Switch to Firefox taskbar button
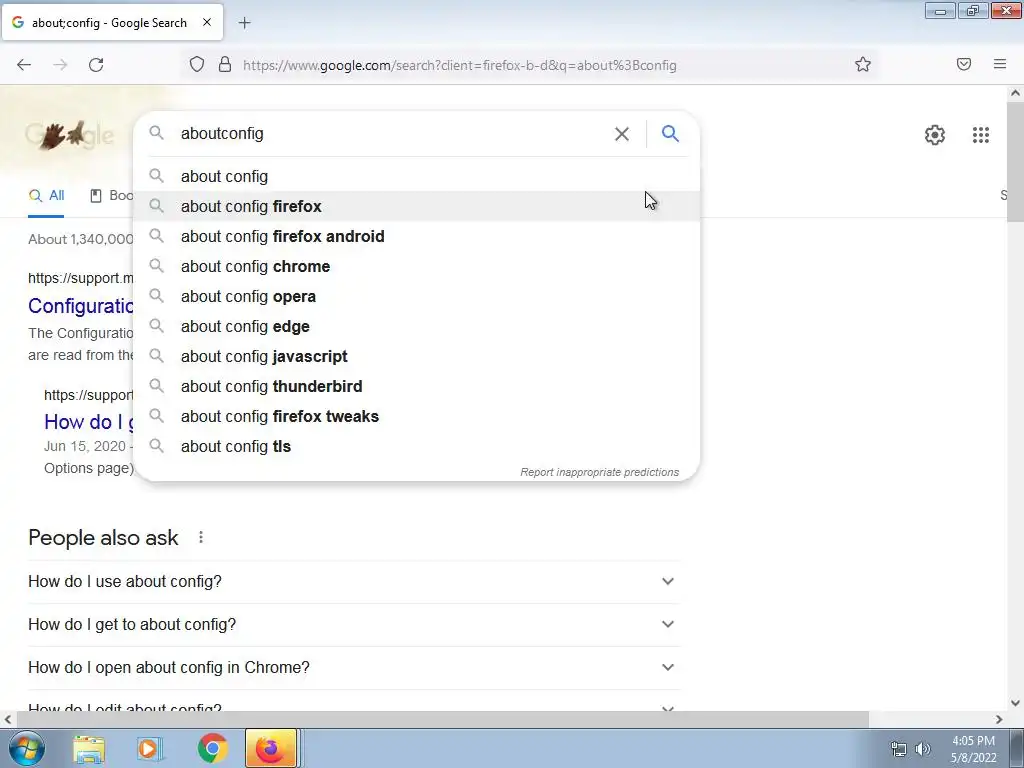The width and height of the screenshot is (1024, 768). pos(270,748)
